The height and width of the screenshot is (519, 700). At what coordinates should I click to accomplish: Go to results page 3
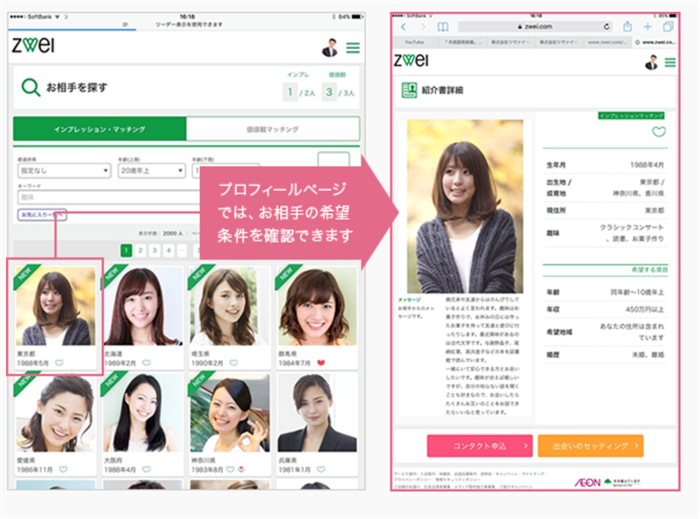point(154,250)
